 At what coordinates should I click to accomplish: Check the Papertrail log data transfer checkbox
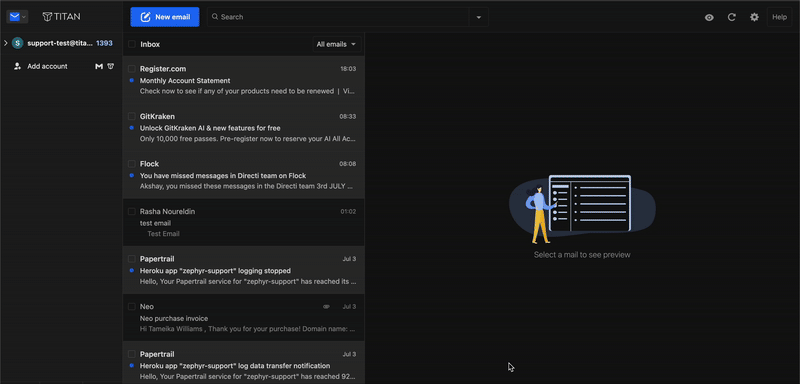(132, 354)
